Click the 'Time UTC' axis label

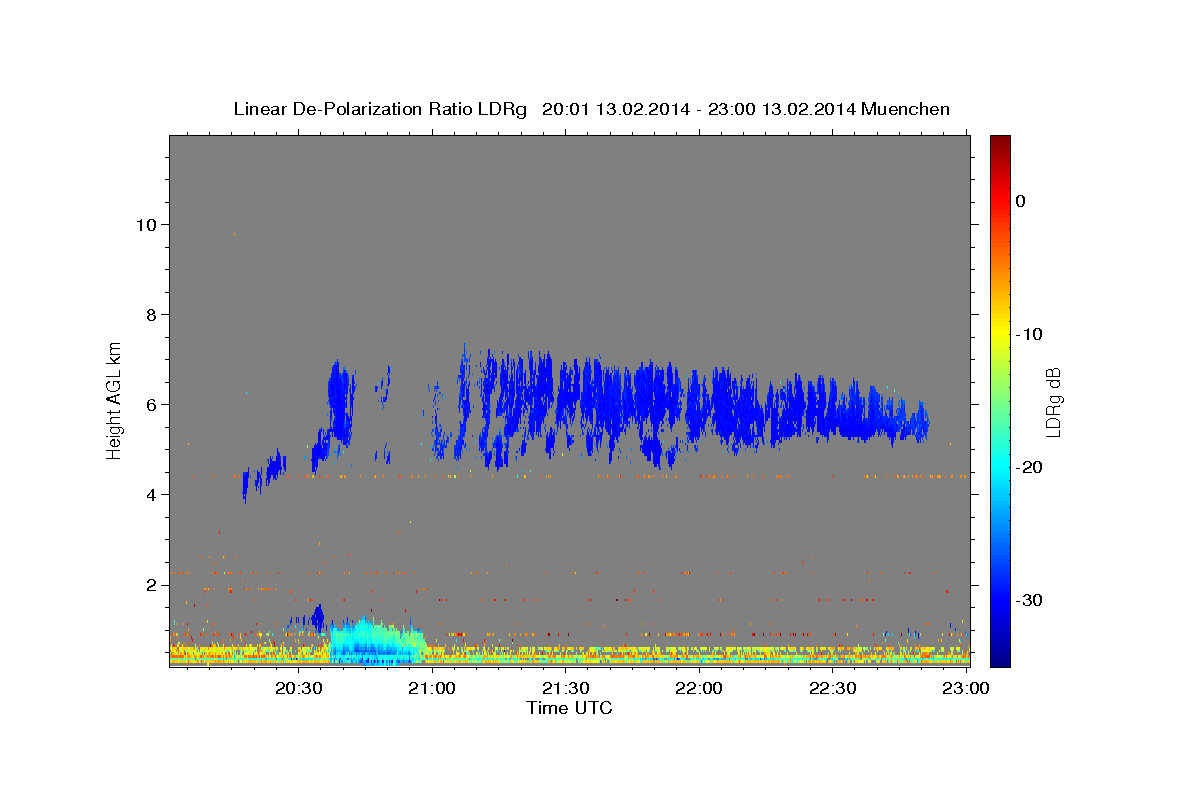pos(569,707)
